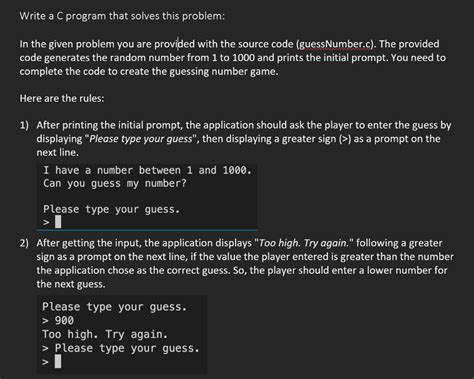Click the 'the next guess.' text

click(71, 284)
